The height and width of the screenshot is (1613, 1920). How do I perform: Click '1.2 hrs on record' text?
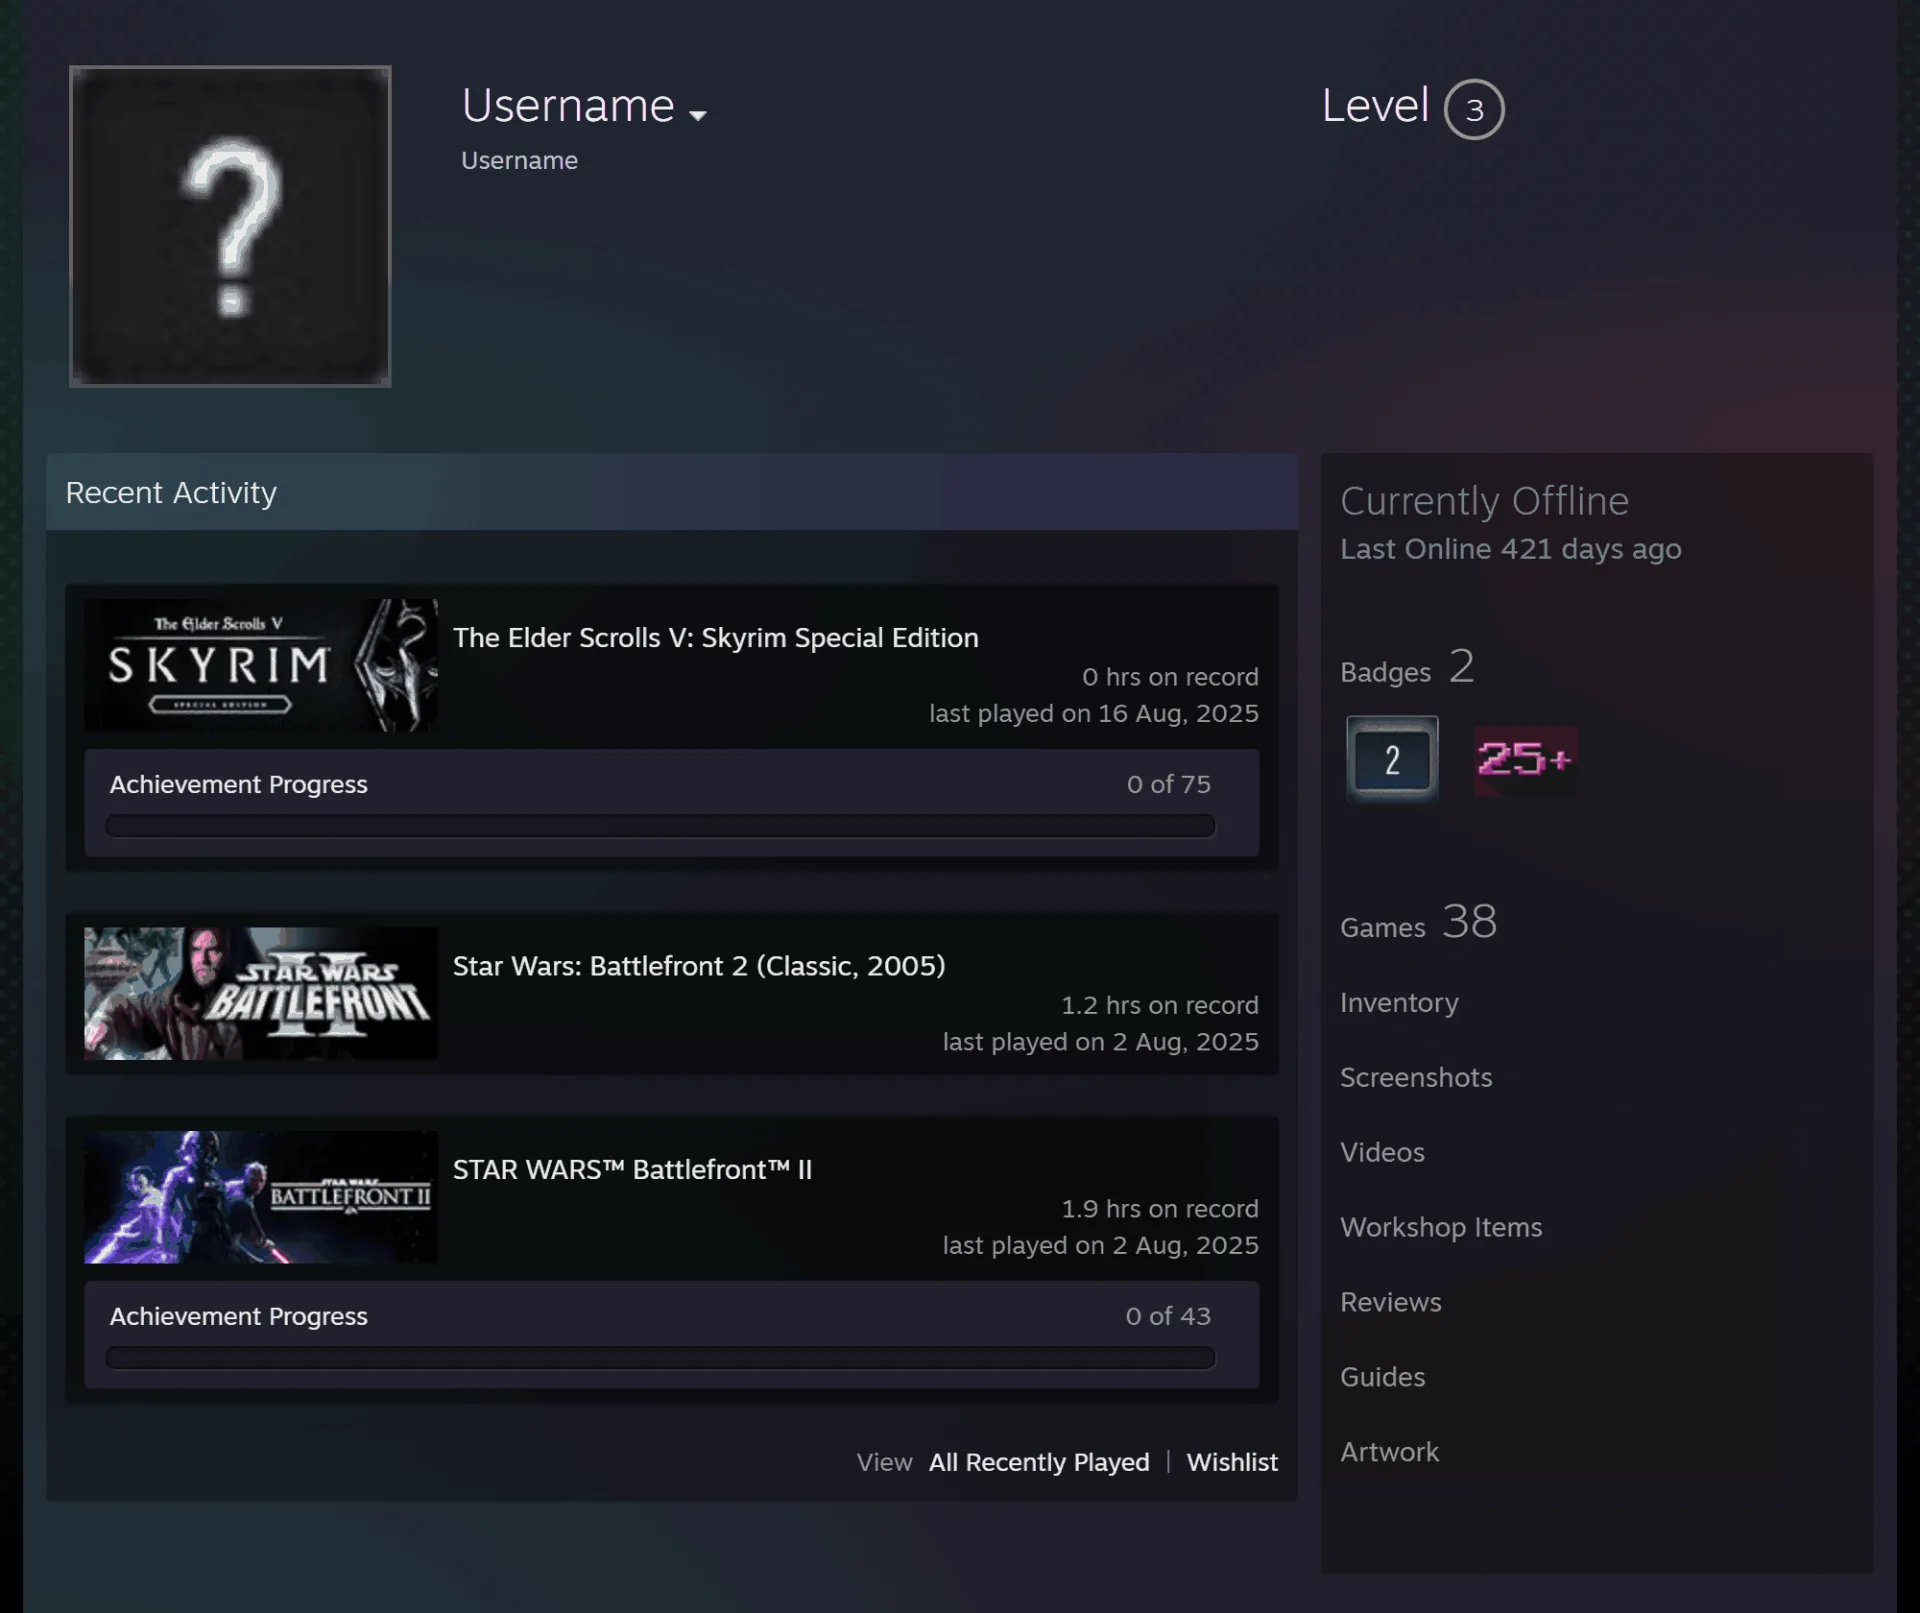click(1159, 1005)
